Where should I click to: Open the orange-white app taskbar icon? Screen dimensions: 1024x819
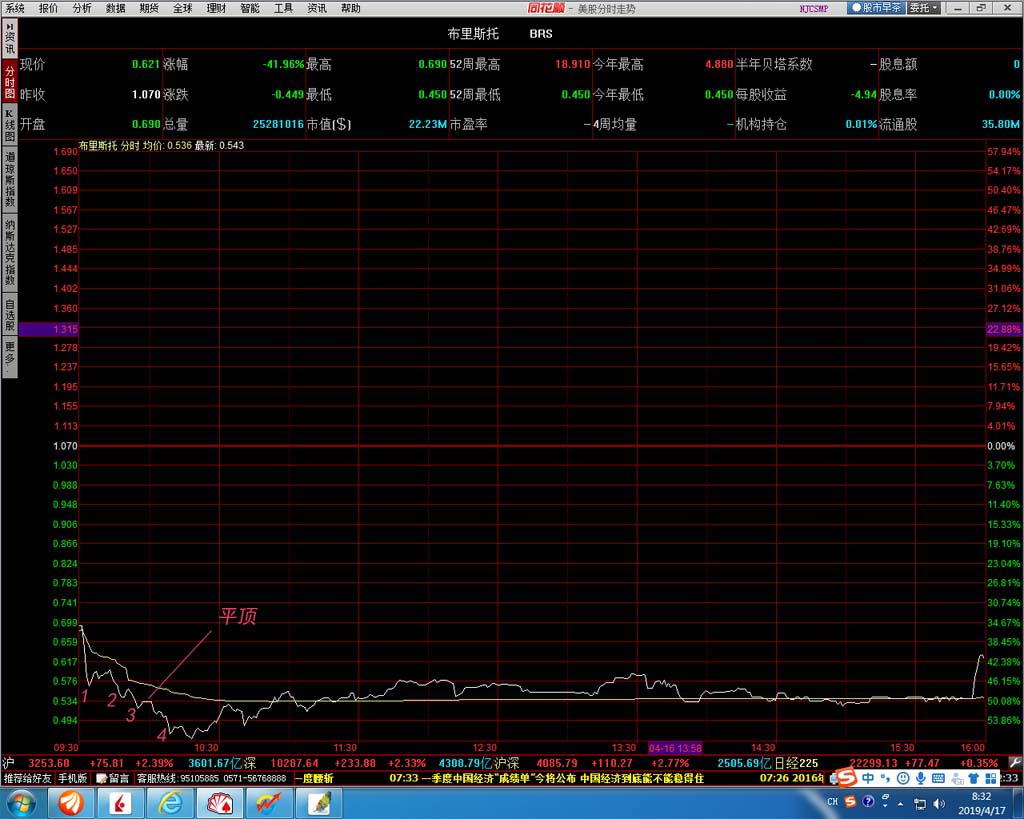tap(71, 803)
